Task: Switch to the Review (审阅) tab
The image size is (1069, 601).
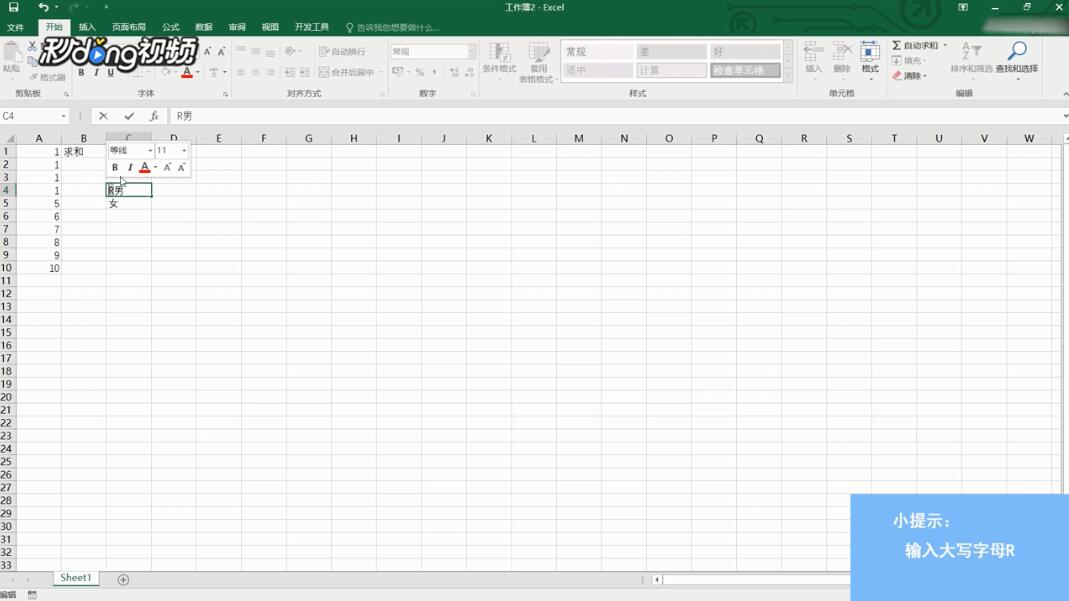Action: (x=237, y=27)
